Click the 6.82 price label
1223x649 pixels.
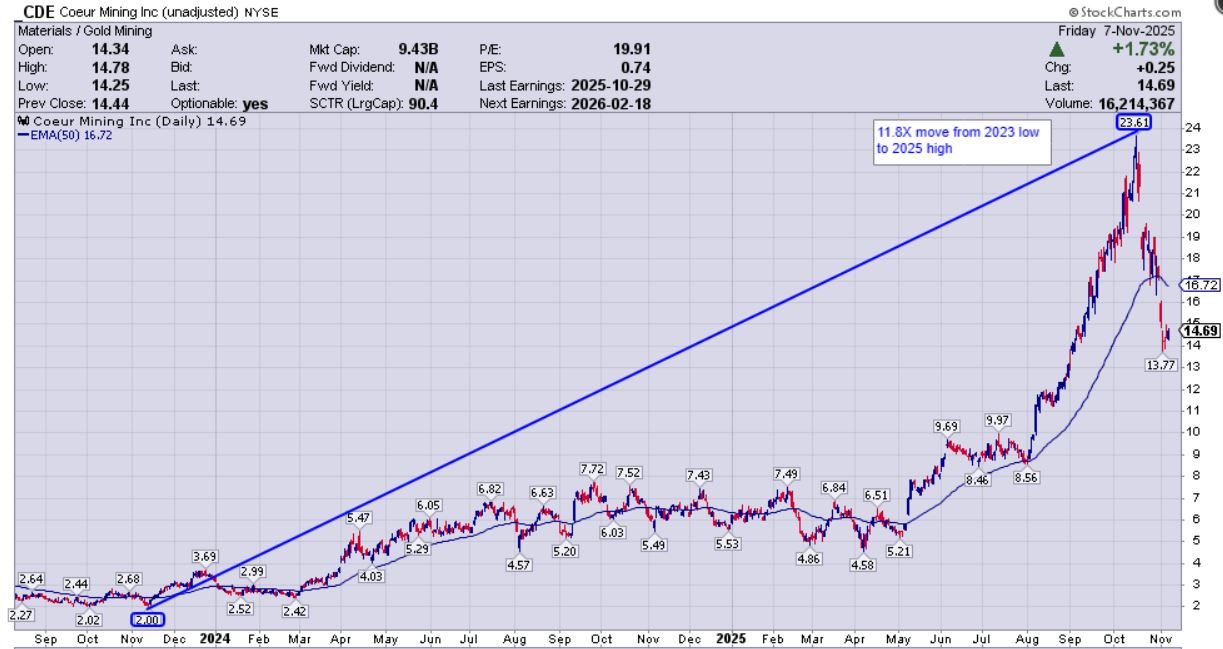(490, 489)
